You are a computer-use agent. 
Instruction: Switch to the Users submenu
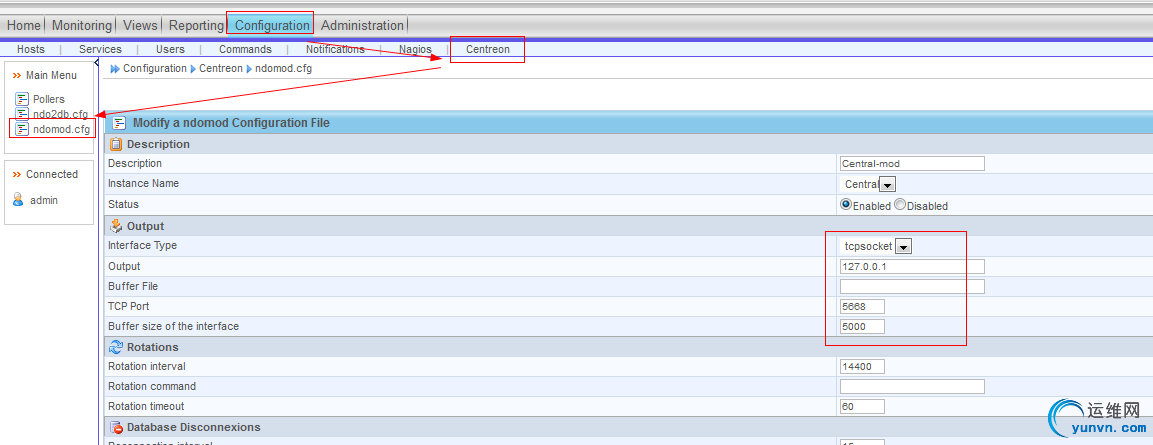[x=171, y=49]
